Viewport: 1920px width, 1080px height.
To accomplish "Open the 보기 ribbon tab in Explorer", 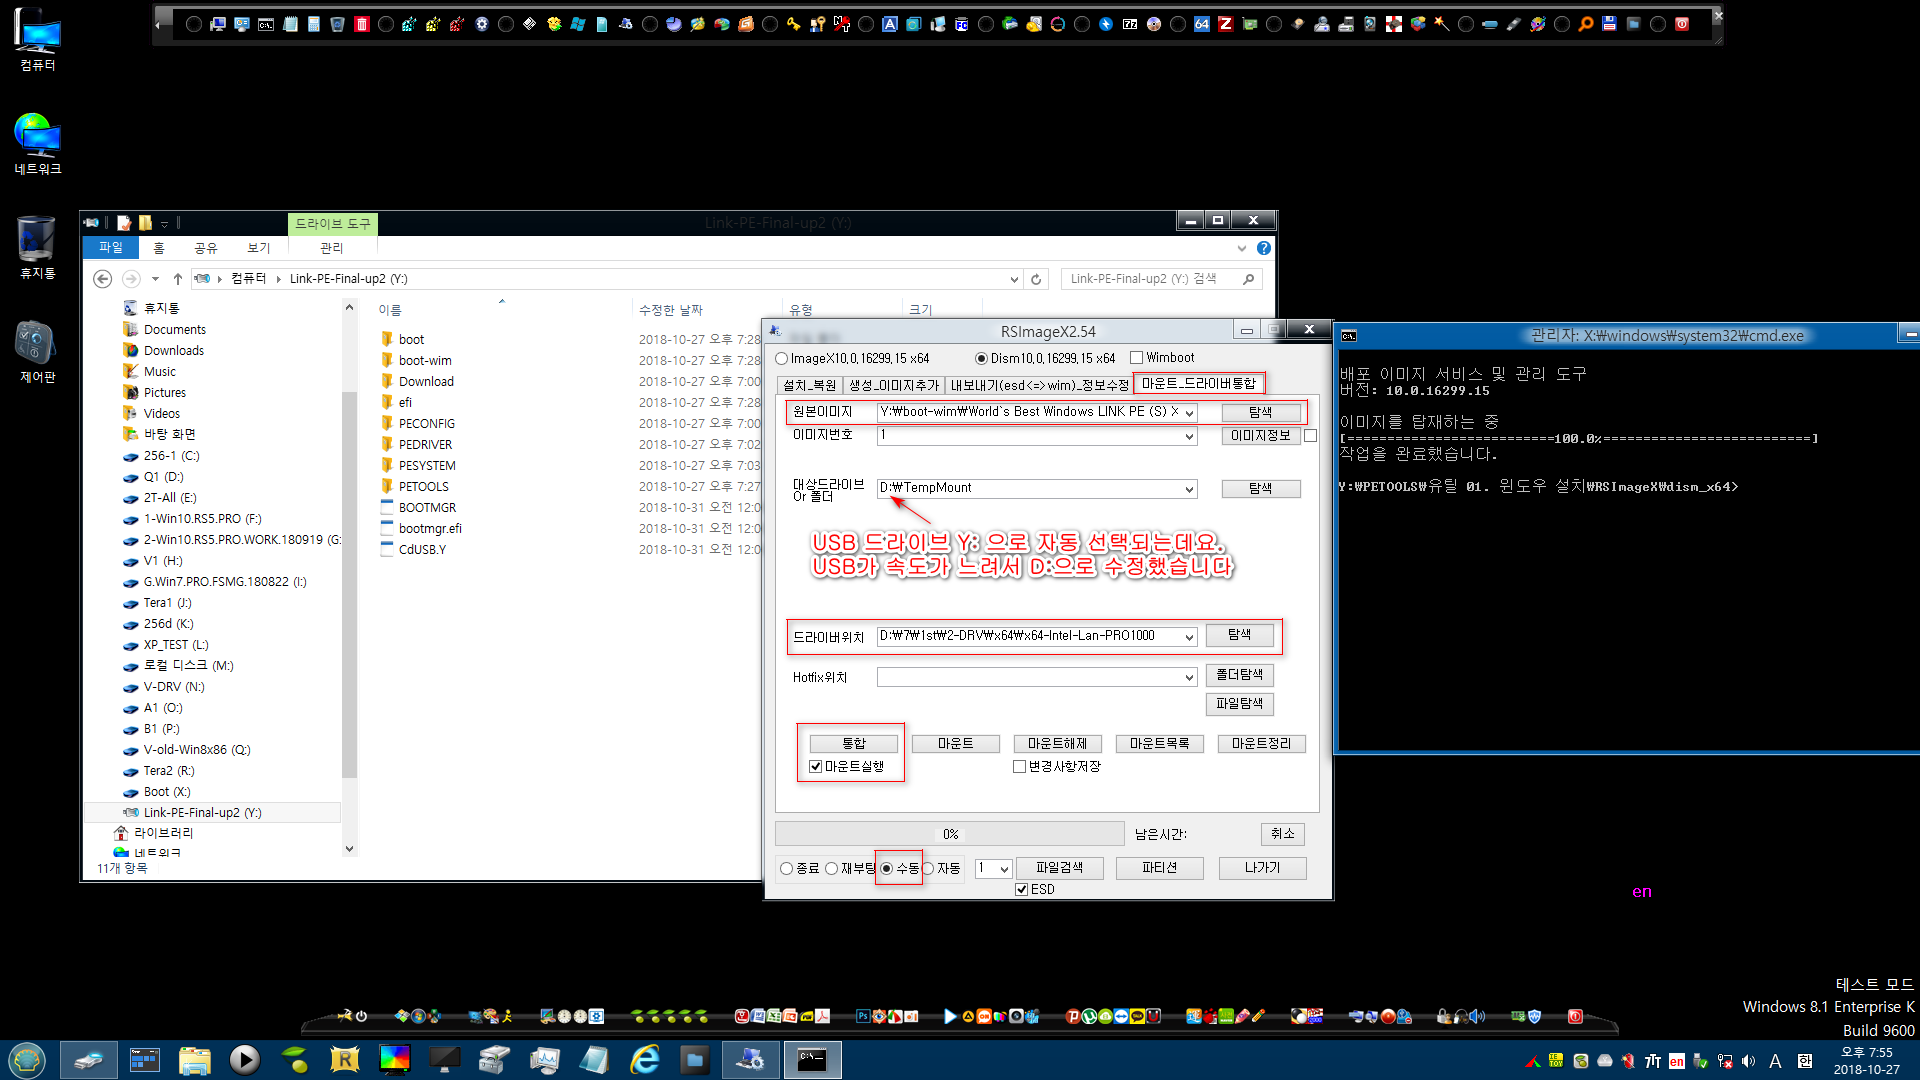I will click(x=258, y=248).
